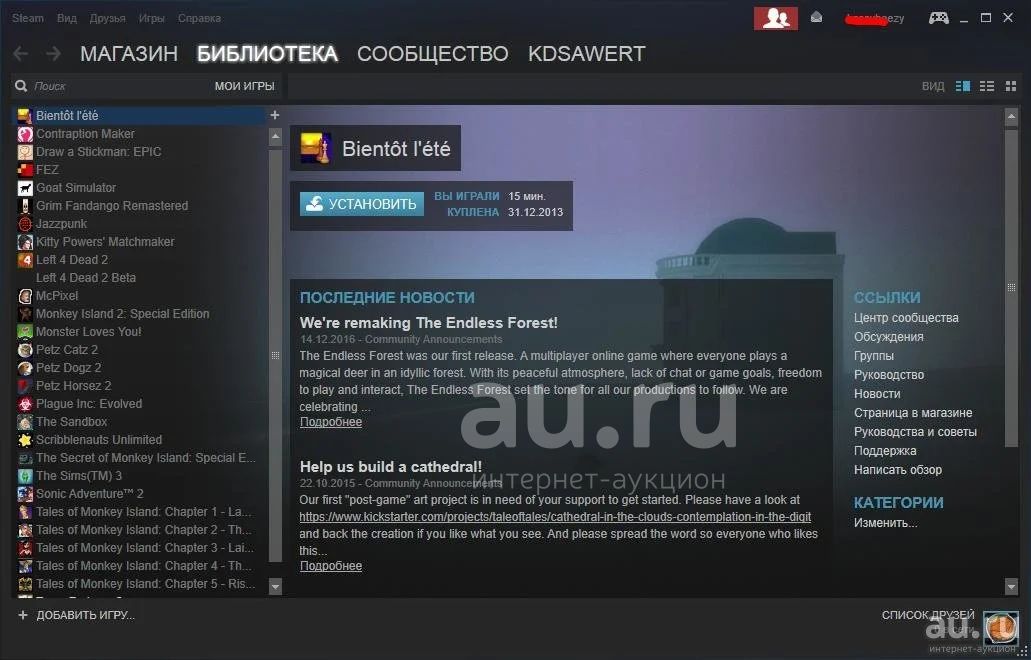The image size is (1031, 660).
Task: Open the Steam menu
Action: coord(28,18)
